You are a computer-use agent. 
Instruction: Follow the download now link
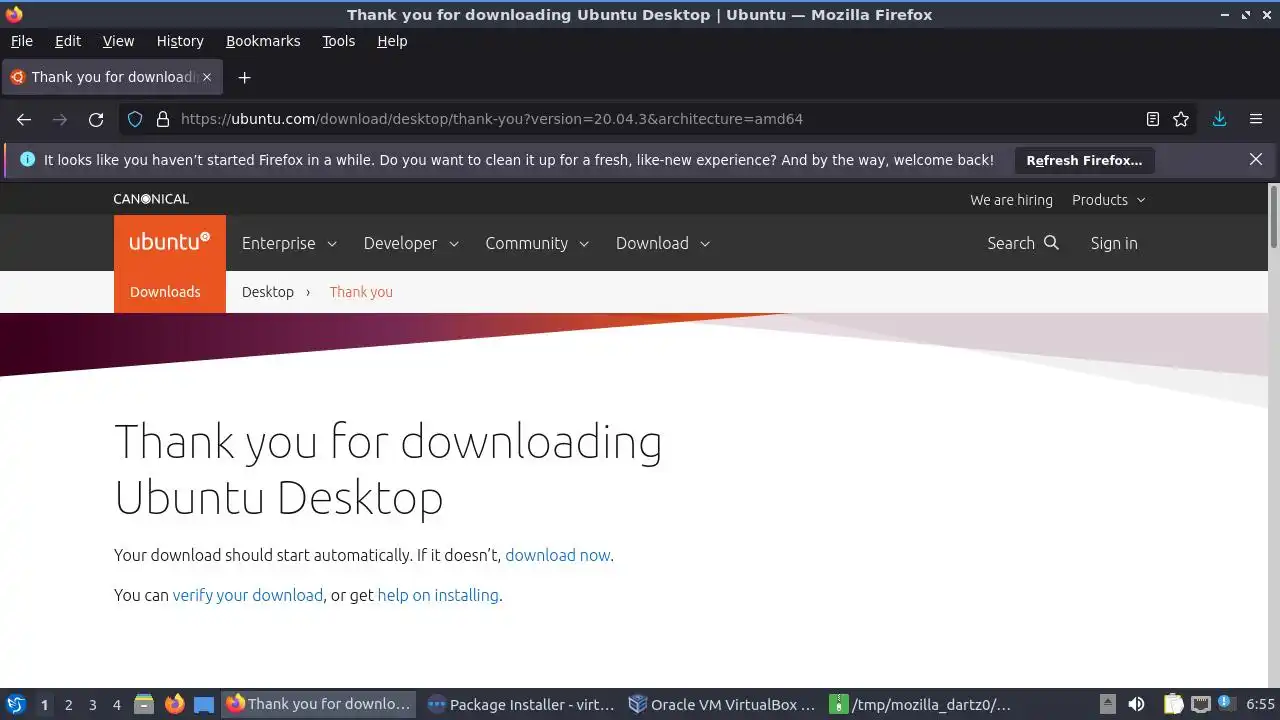coord(557,555)
